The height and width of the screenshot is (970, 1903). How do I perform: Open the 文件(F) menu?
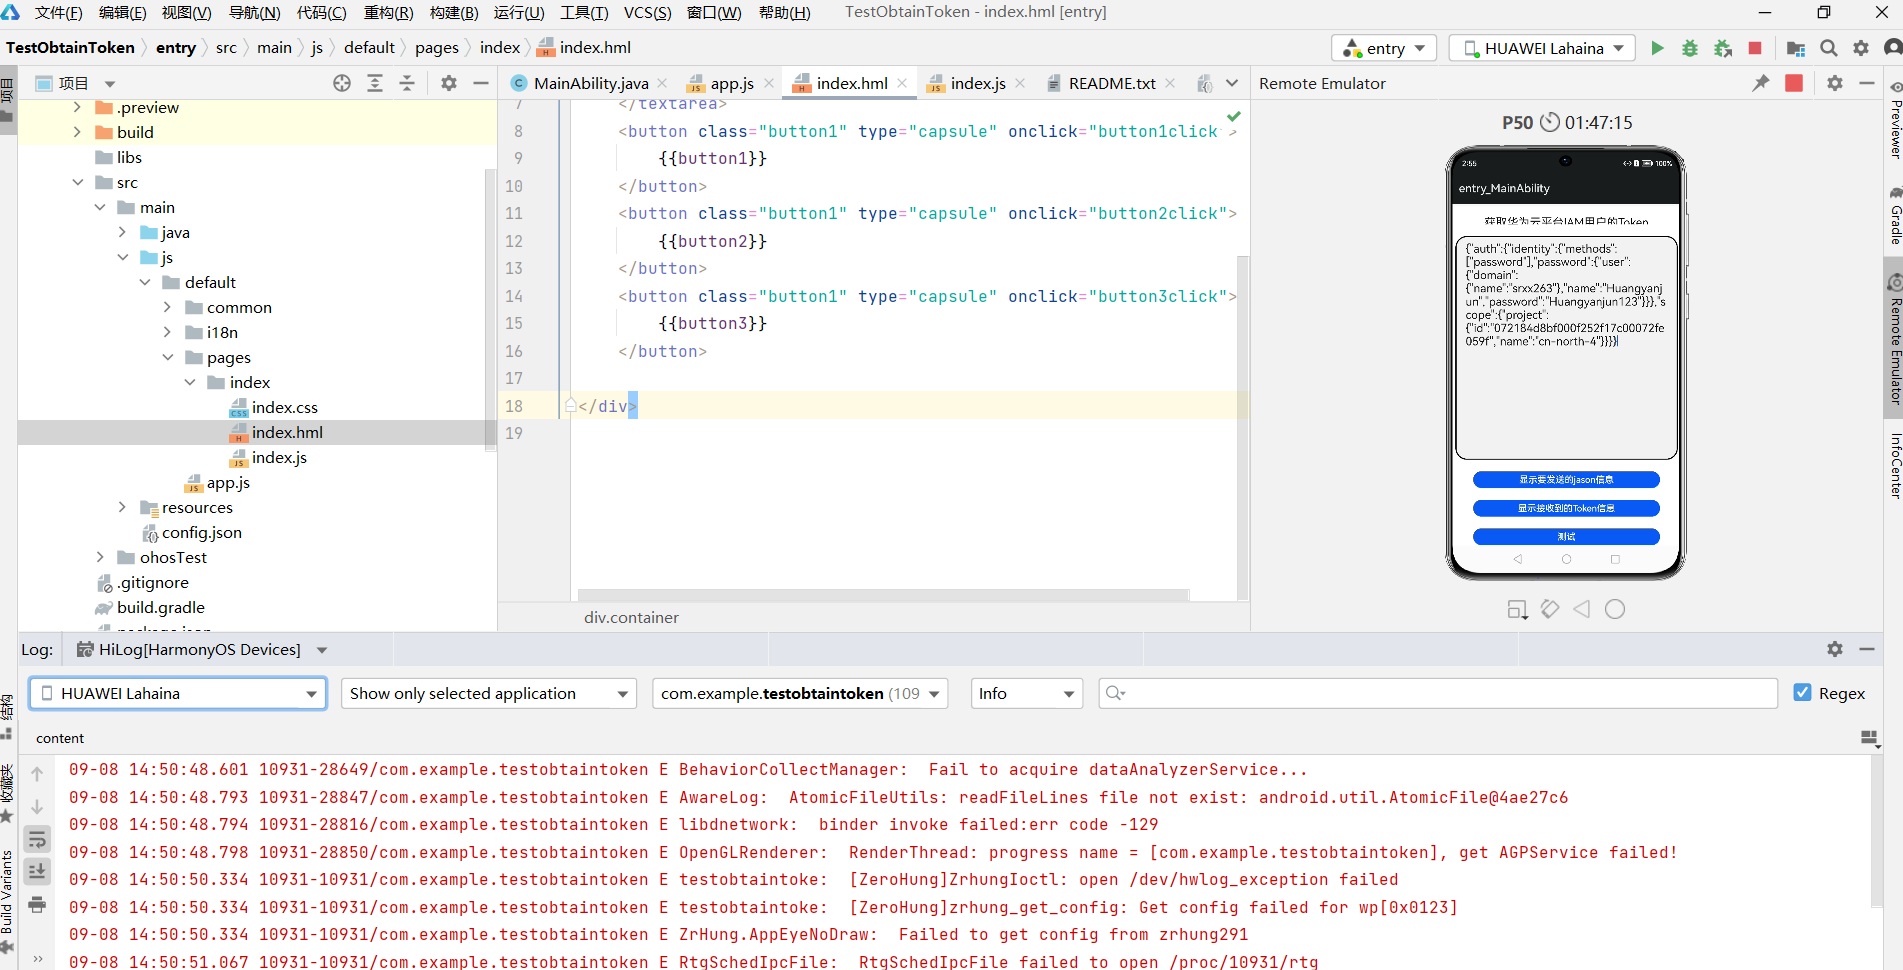click(x=58, y=13)
